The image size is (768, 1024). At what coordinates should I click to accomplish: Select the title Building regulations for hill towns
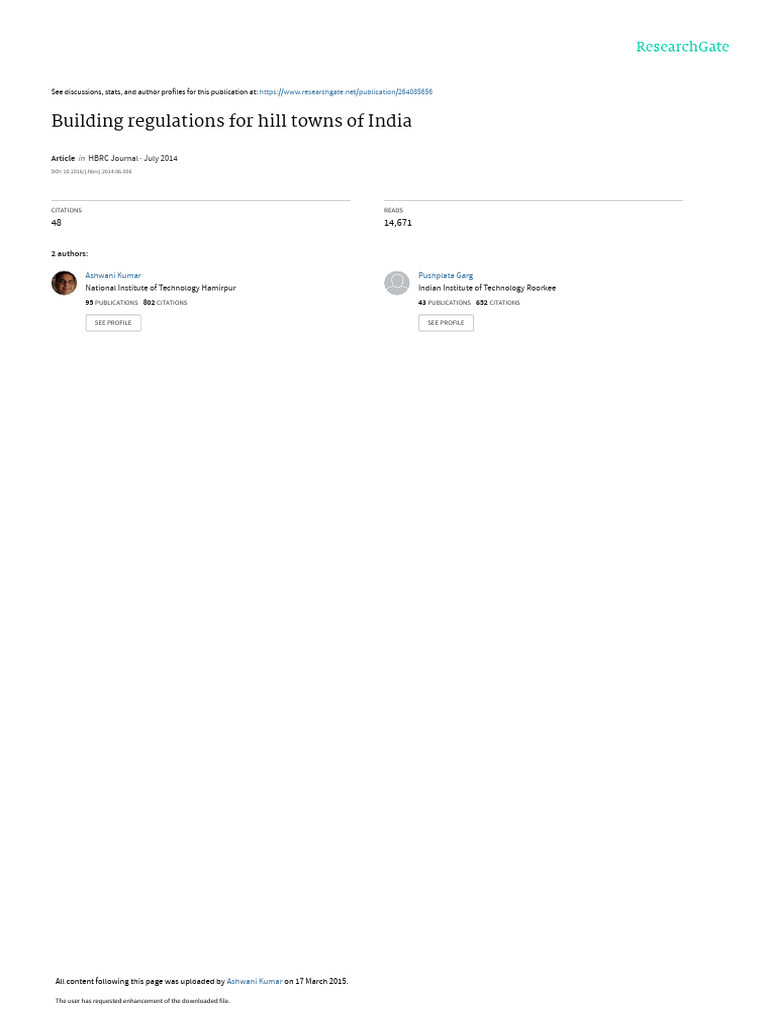tap(231, 121)
